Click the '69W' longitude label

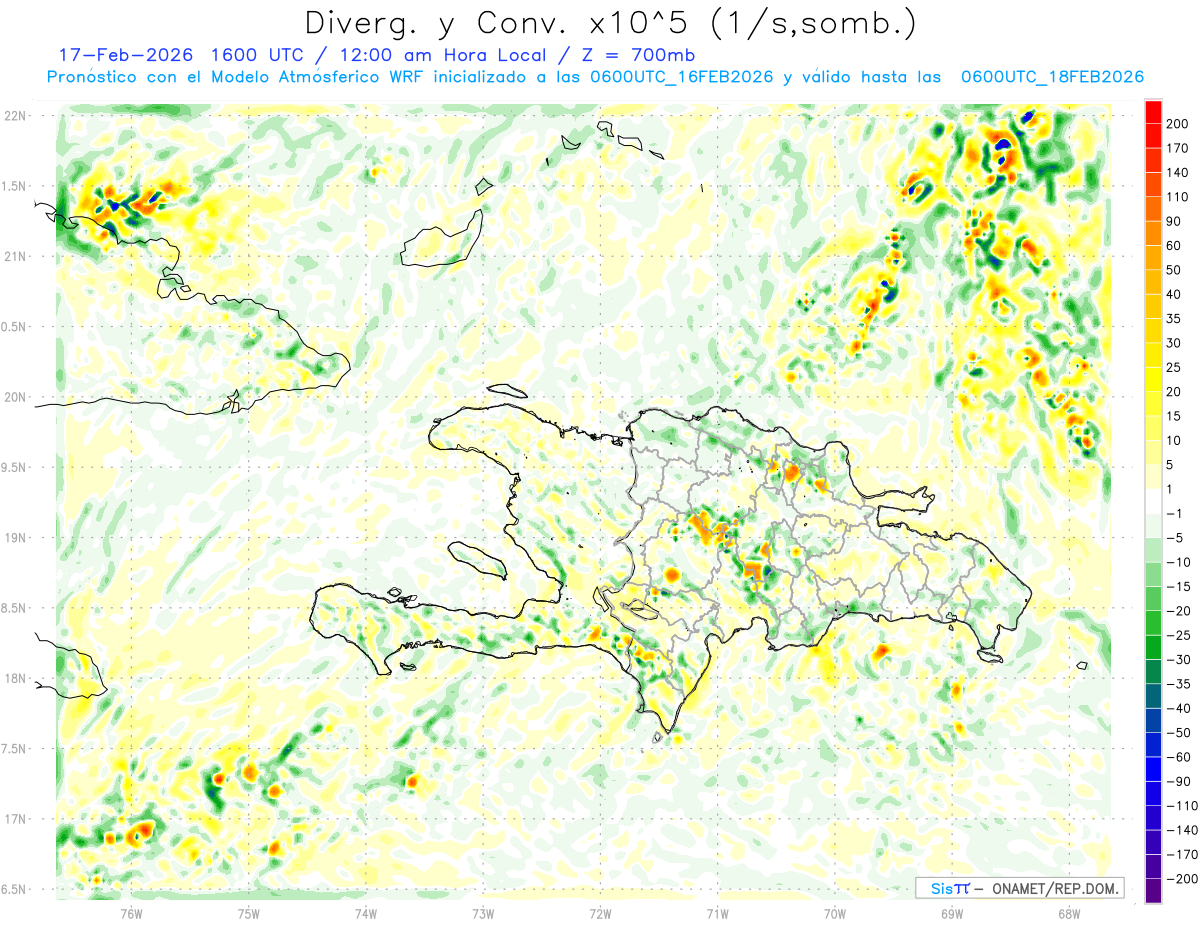tap(952, 913)
